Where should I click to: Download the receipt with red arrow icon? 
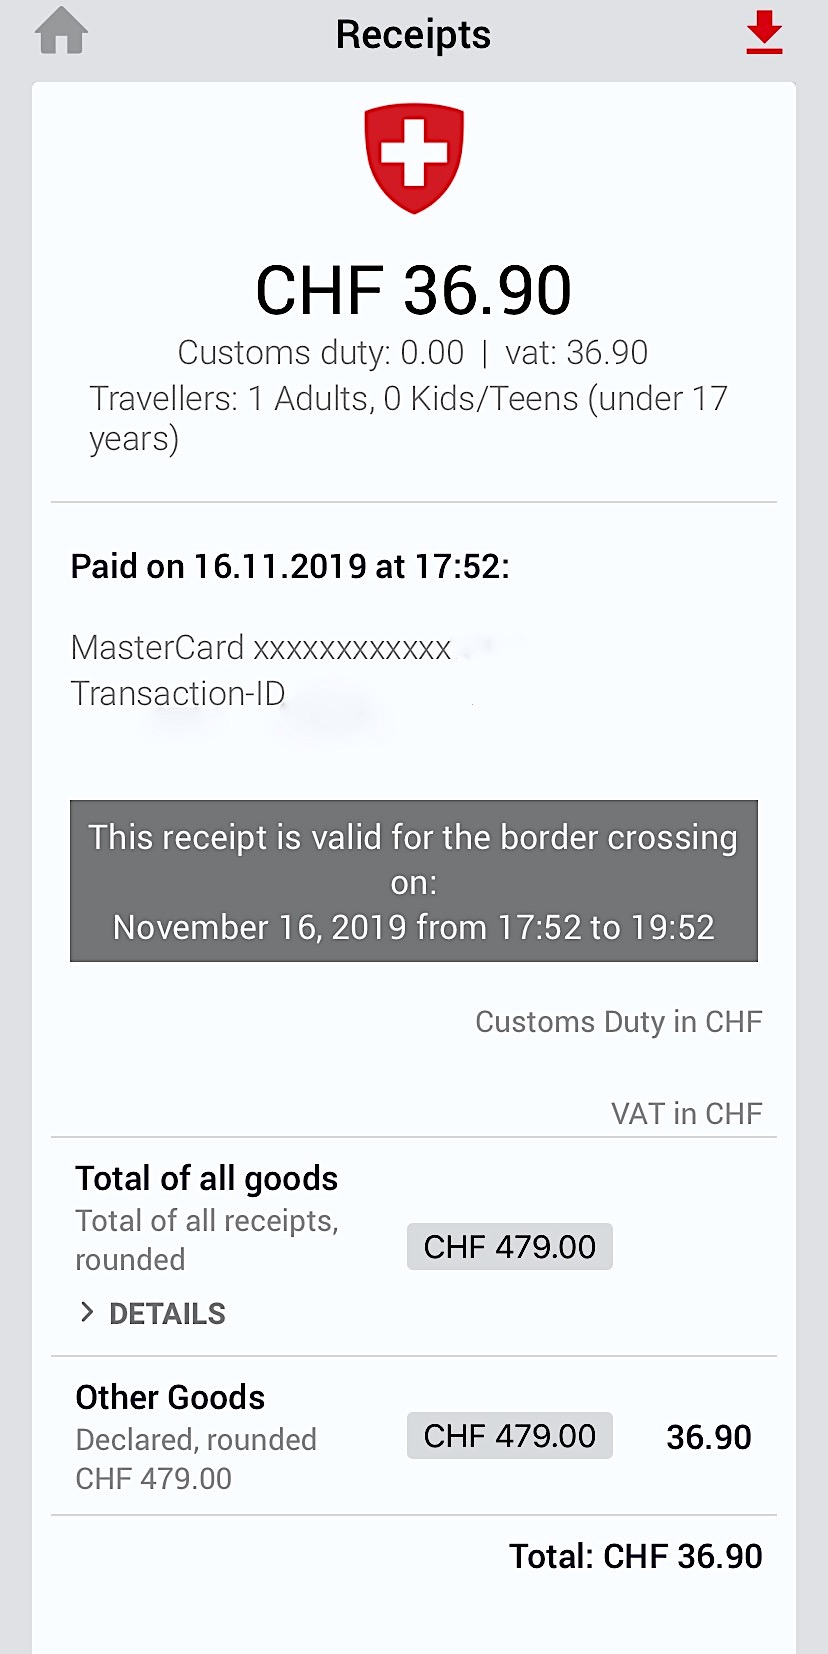(764, 32)
